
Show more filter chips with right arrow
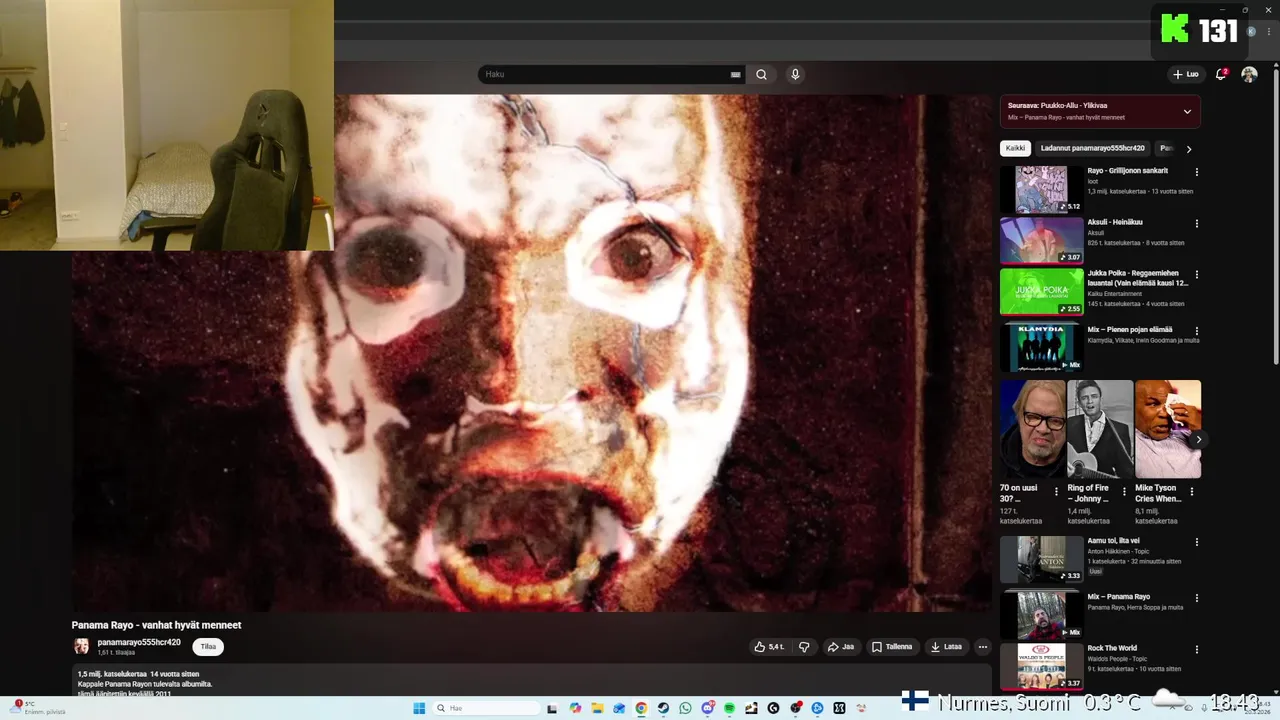(x=1188, y=149)
